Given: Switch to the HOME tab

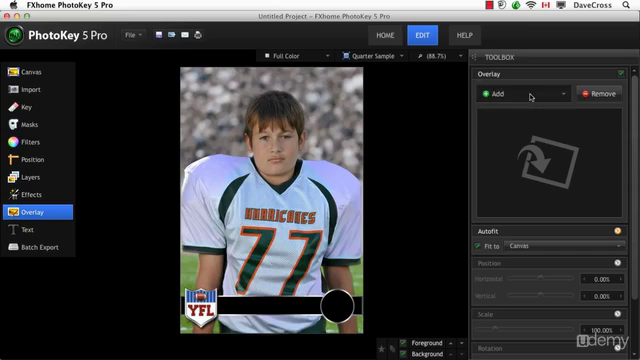Looking at the screenshot, I should (385, 36).
